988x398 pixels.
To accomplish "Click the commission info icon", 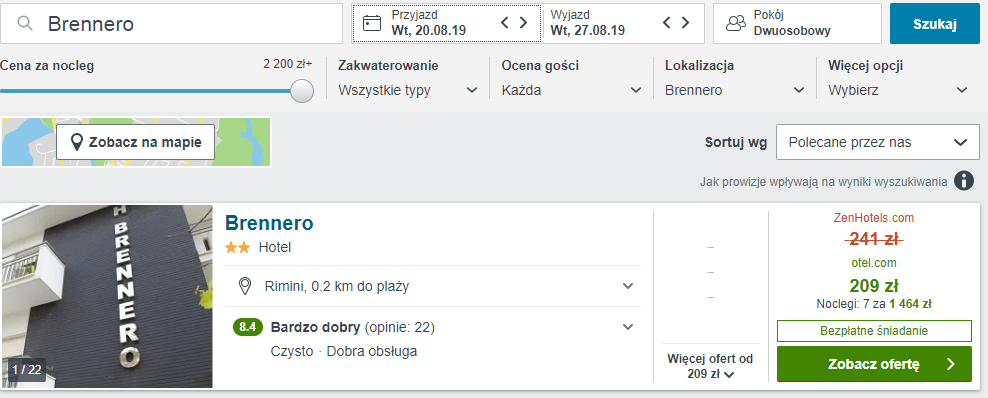I will 963,181.
